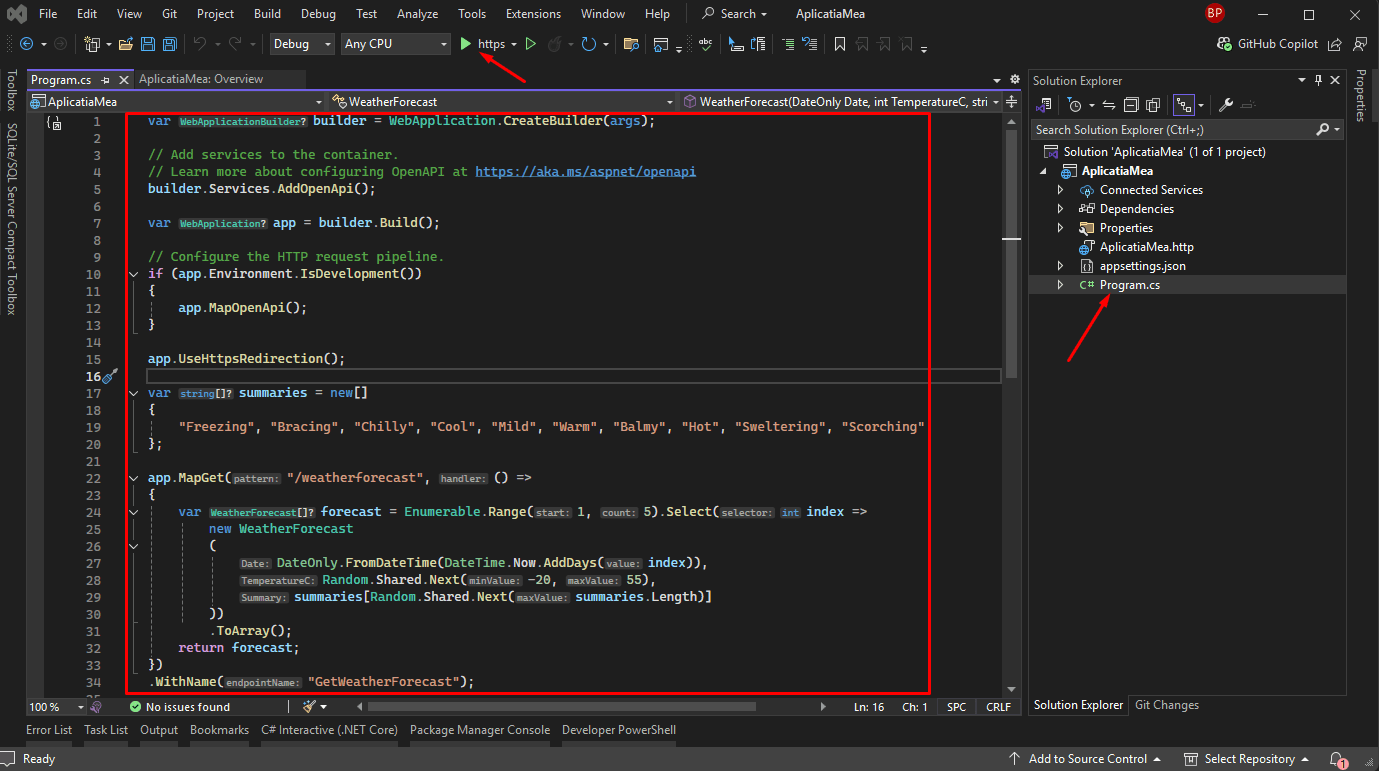Screen dimensions: 1379x771
Task: Open the File menu
Action: [48, 14]
